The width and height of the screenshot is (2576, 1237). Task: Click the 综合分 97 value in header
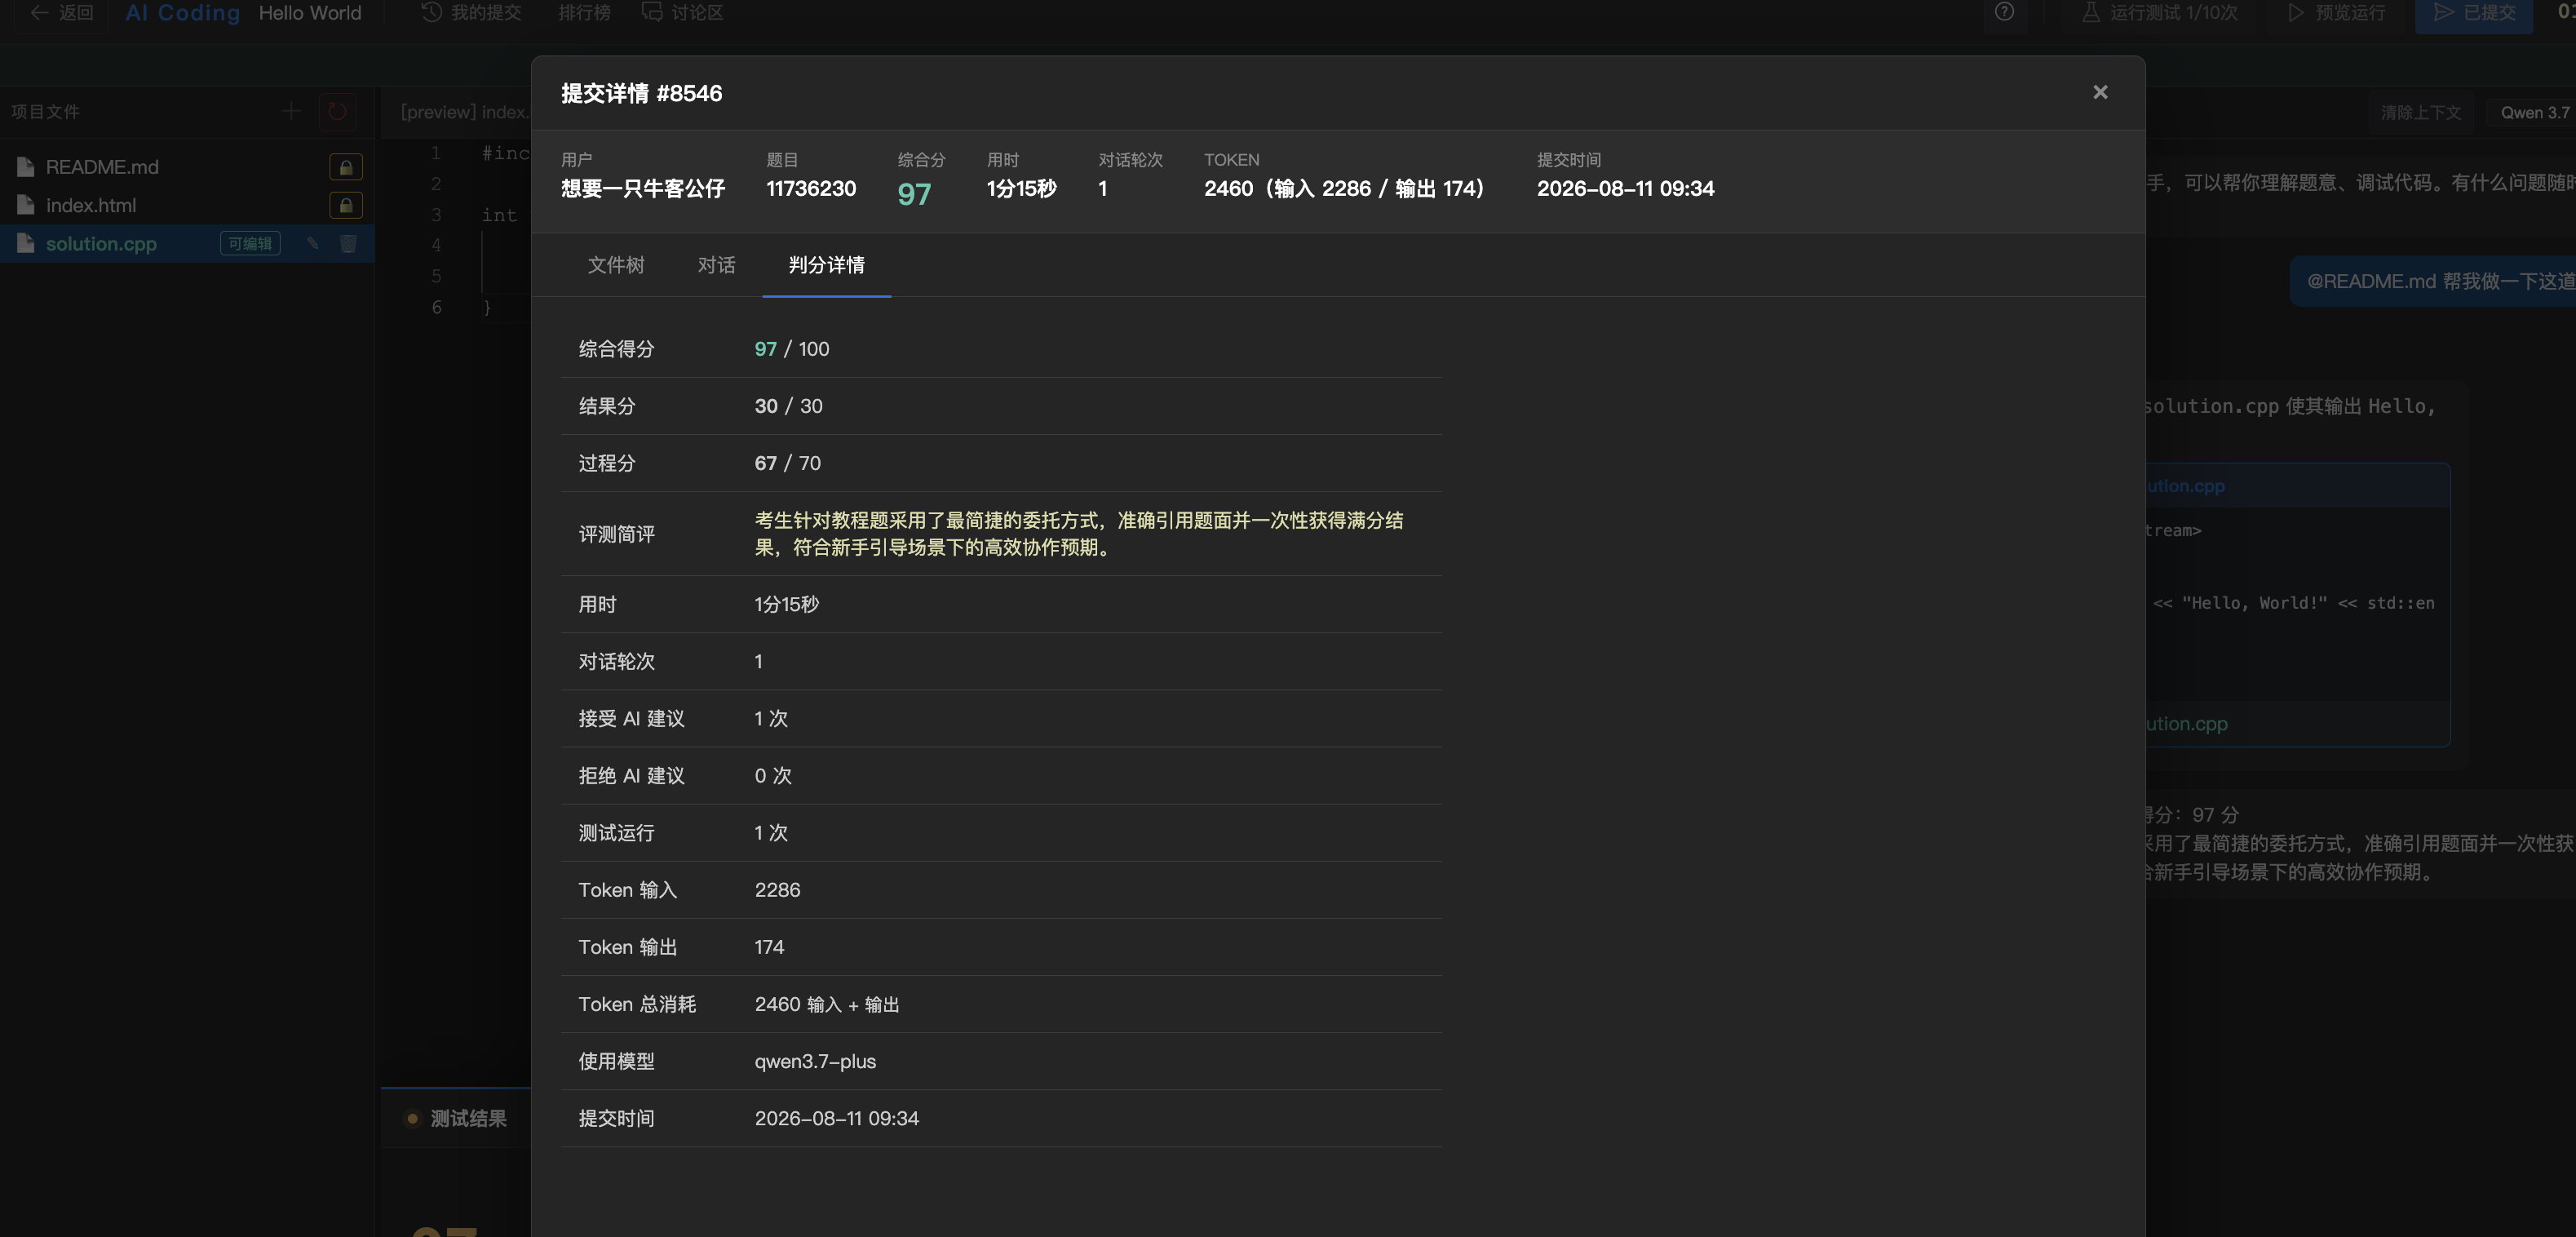point(914,193)
